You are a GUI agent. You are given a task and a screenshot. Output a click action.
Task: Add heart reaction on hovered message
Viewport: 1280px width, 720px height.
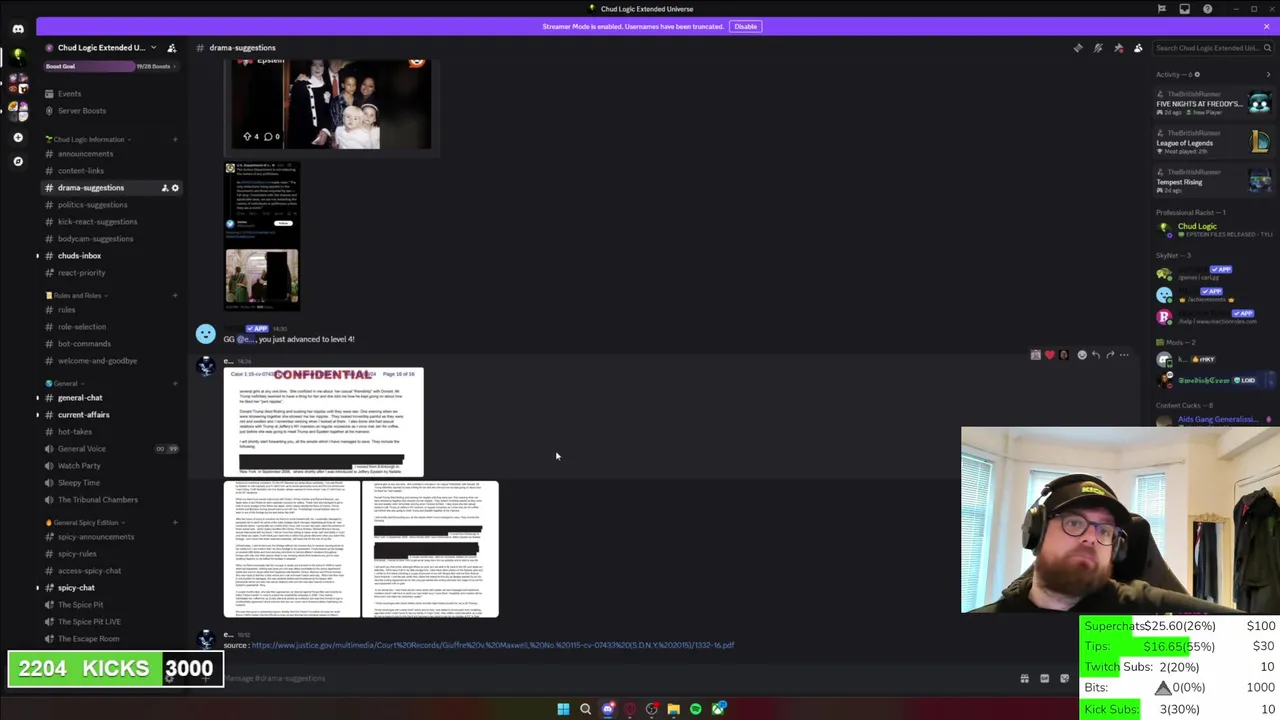click(x=1049, y=355)
